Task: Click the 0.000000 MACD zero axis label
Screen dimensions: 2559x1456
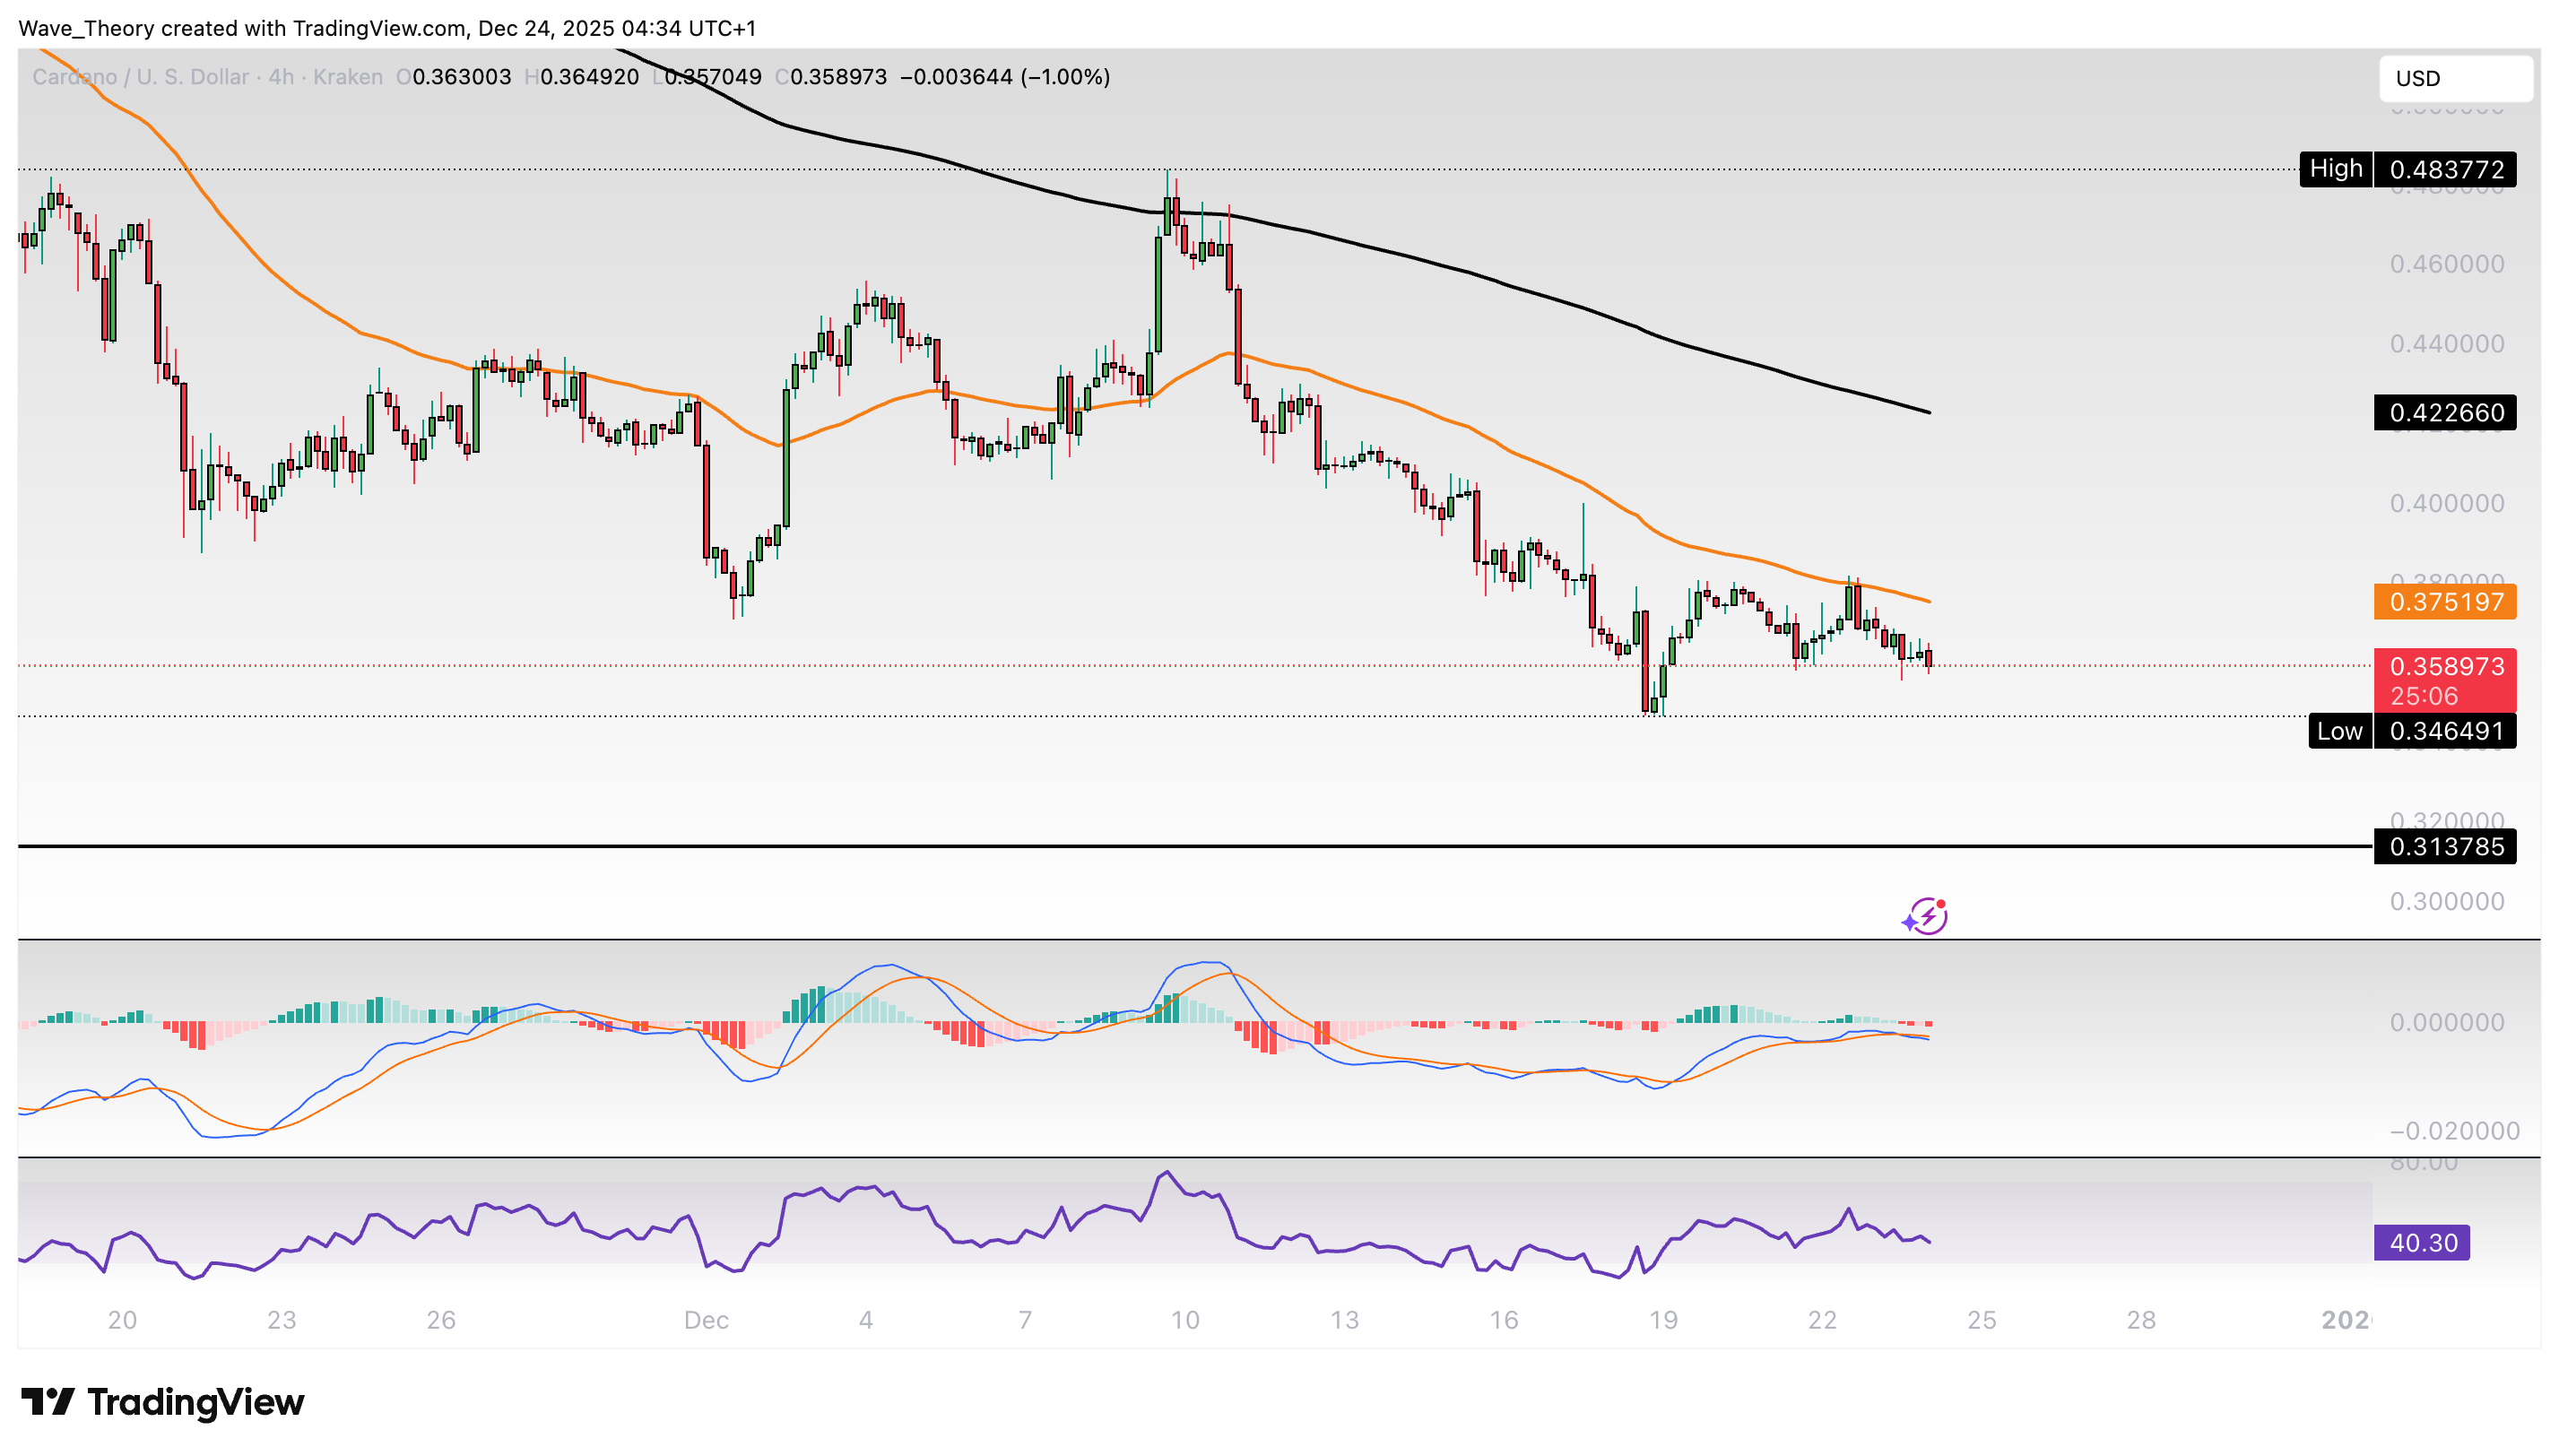Action: coord(2446,1022)
